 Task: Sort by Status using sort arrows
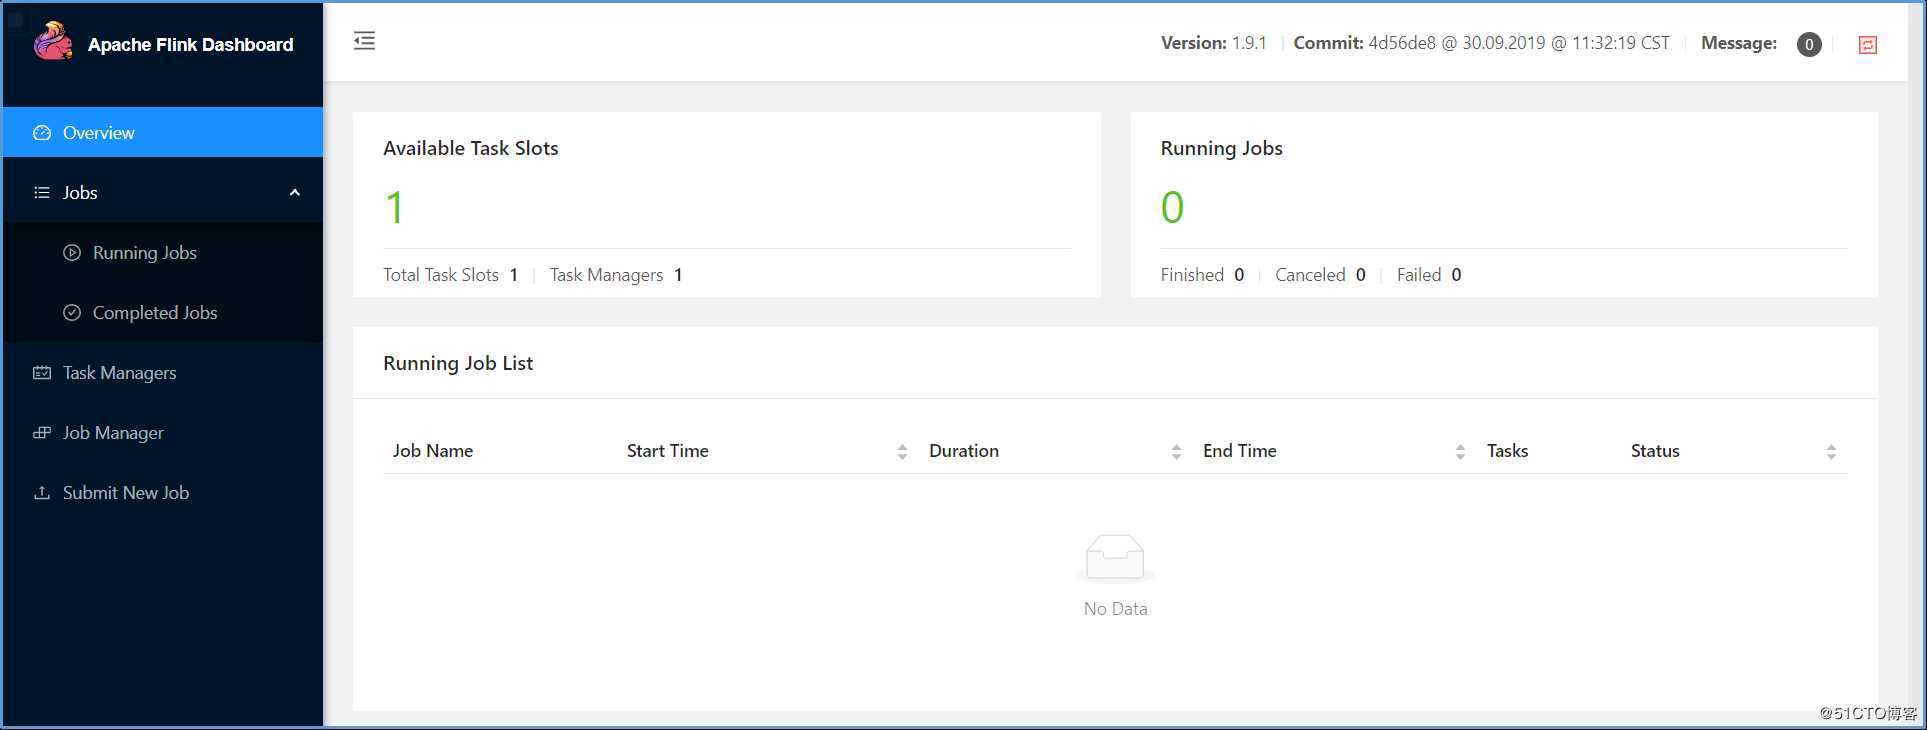pyautogui.click(x=1831, y=452)
